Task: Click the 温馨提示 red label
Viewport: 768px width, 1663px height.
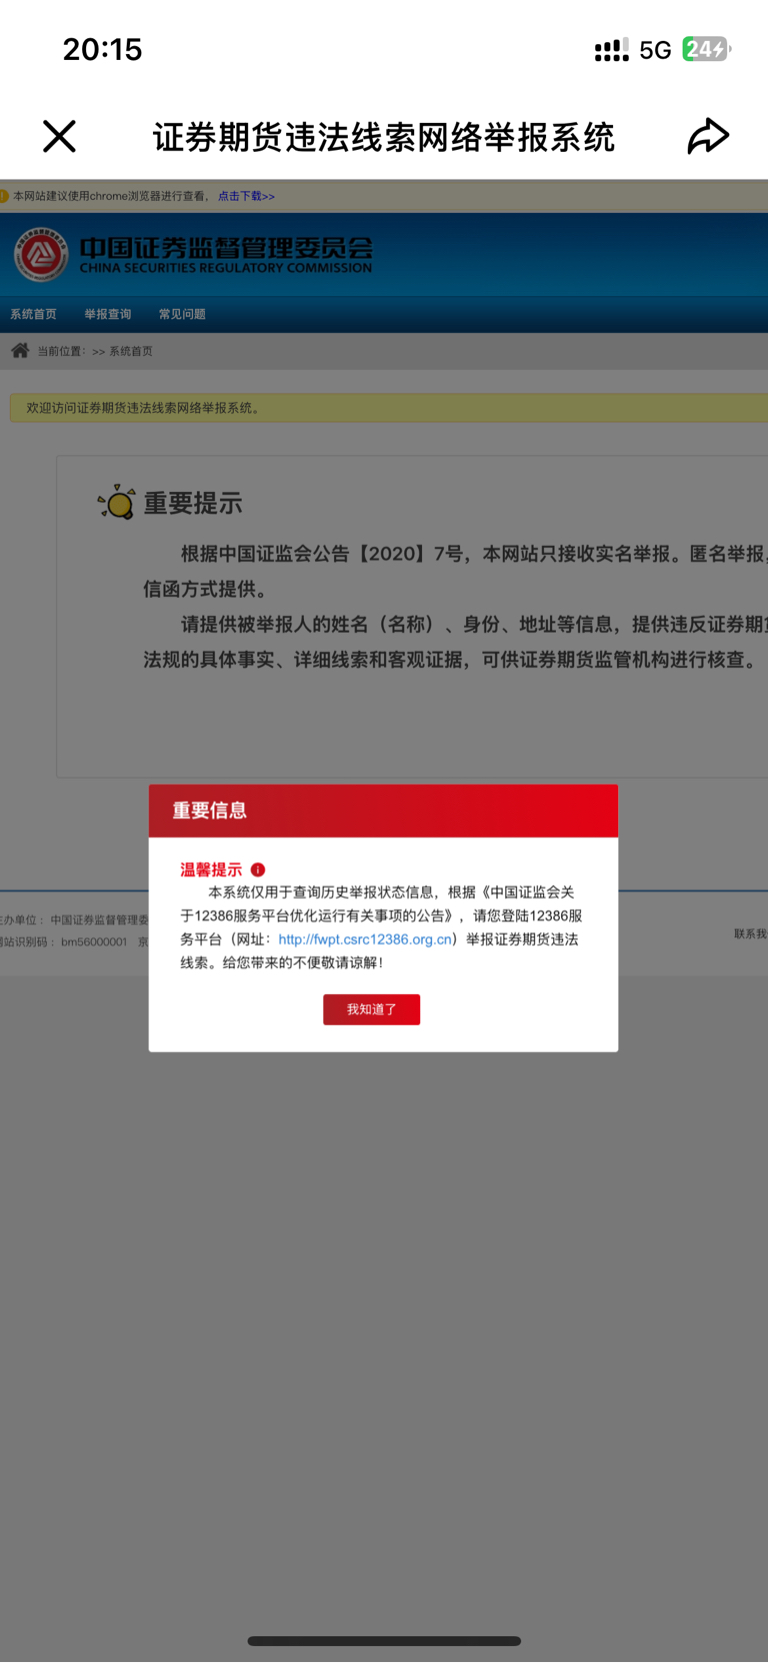Action: point(211,870)
